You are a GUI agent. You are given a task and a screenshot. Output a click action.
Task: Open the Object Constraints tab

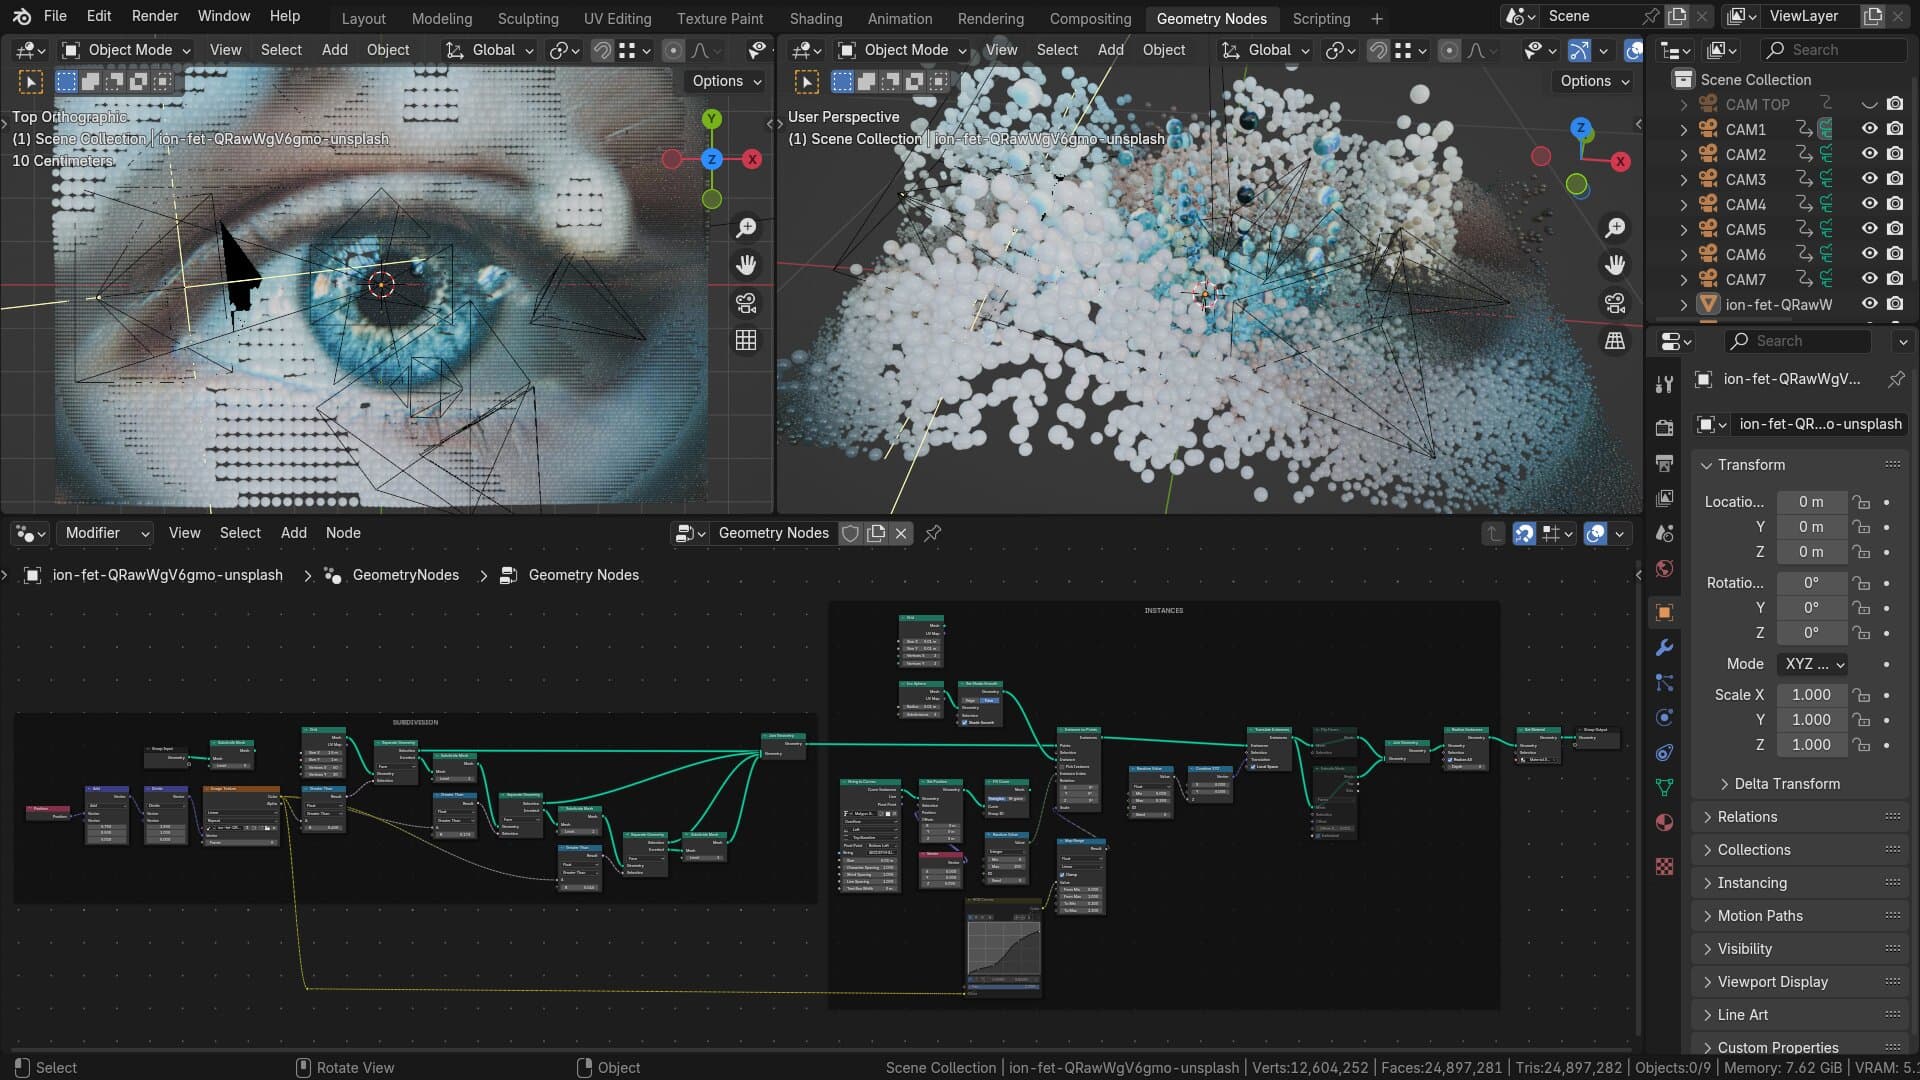[1664, 752]
